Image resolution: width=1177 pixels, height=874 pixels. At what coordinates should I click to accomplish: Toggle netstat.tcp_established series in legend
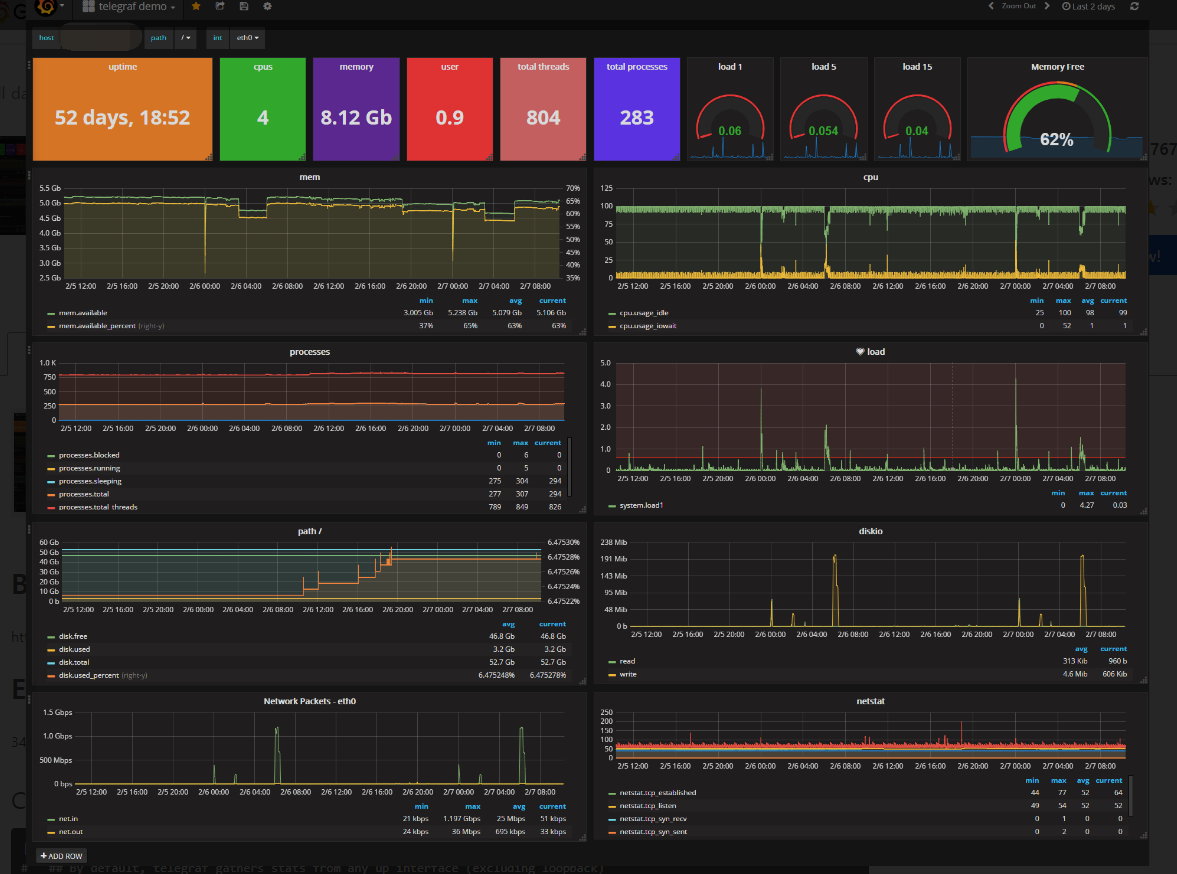658,792
